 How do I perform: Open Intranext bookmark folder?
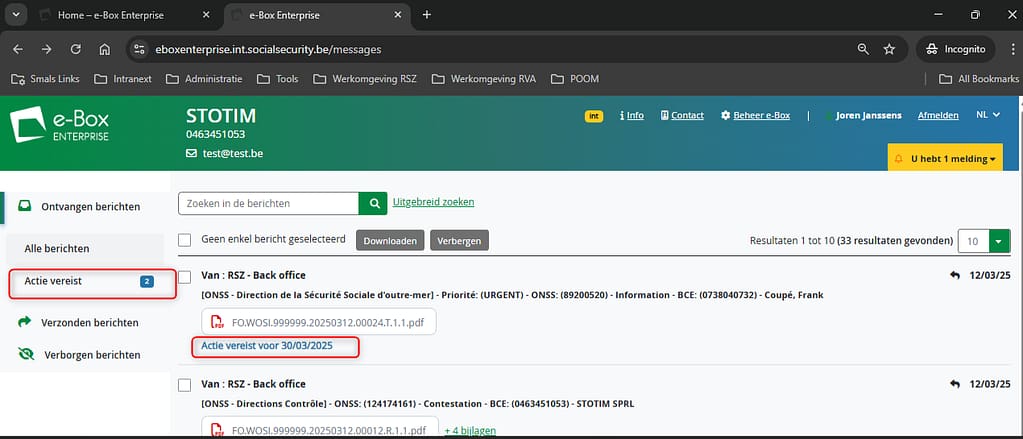point(123,79)
